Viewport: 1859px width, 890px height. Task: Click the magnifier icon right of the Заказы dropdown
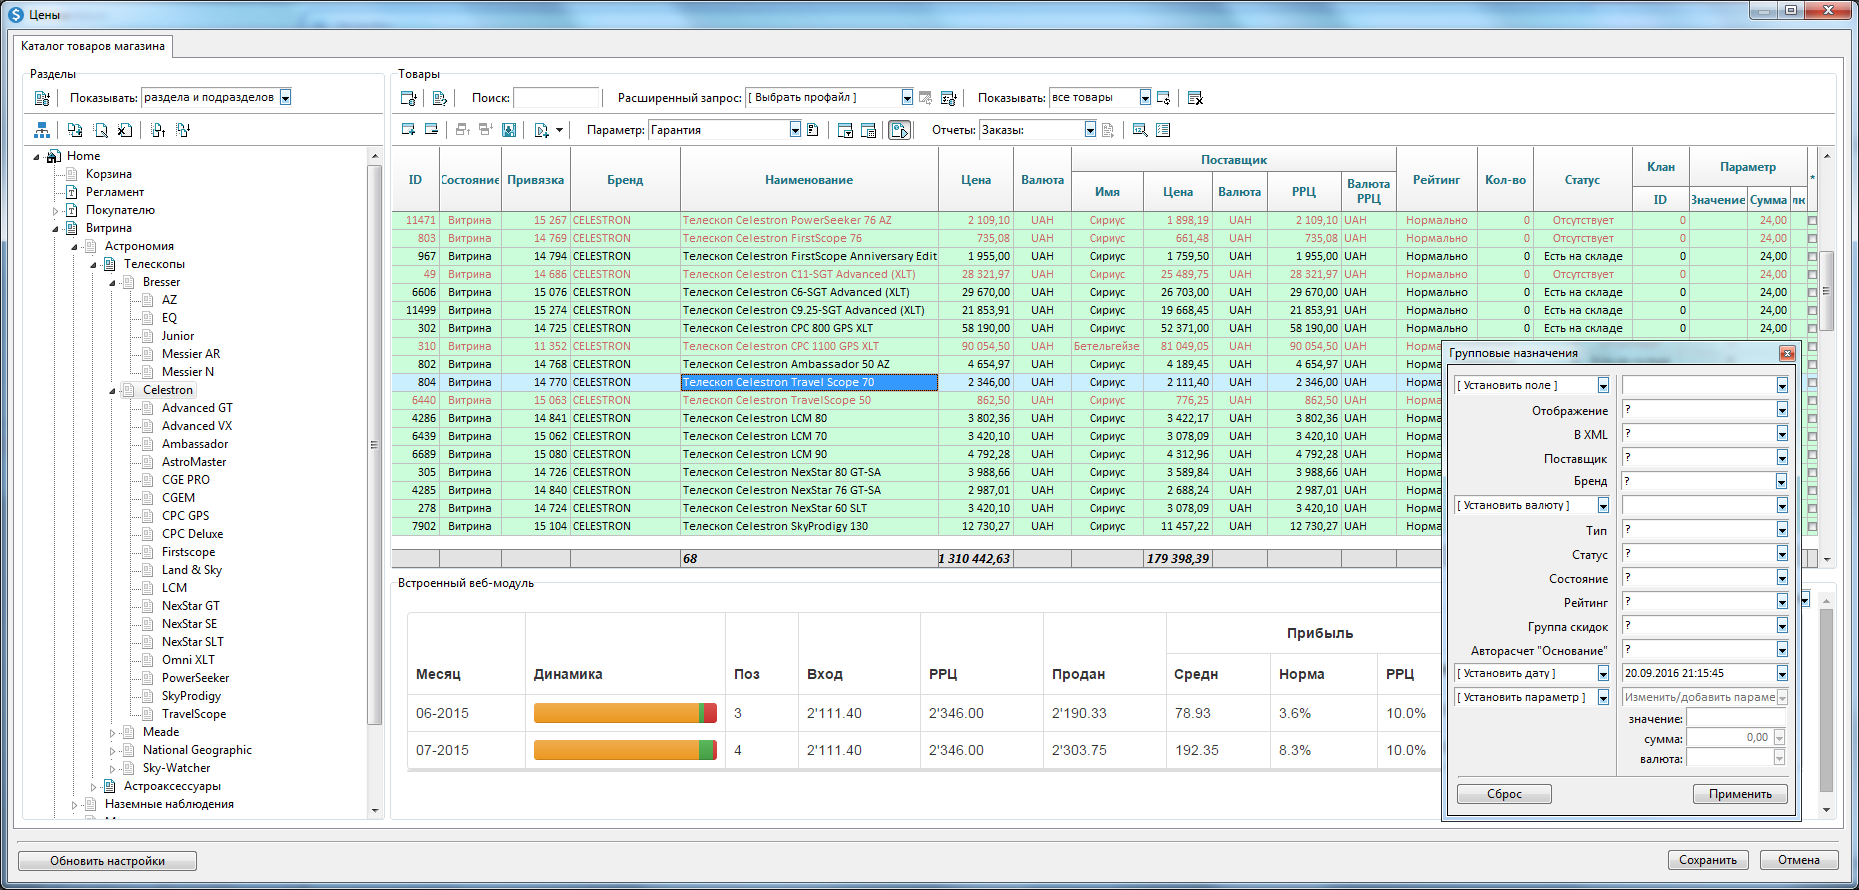click(1140, 130)
